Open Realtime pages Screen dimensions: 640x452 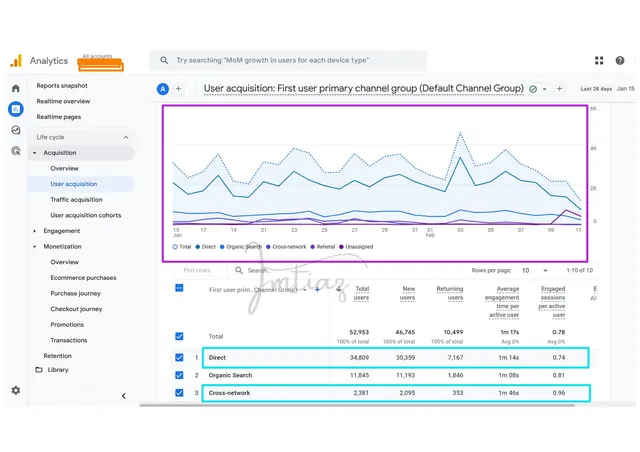(59, 117)
